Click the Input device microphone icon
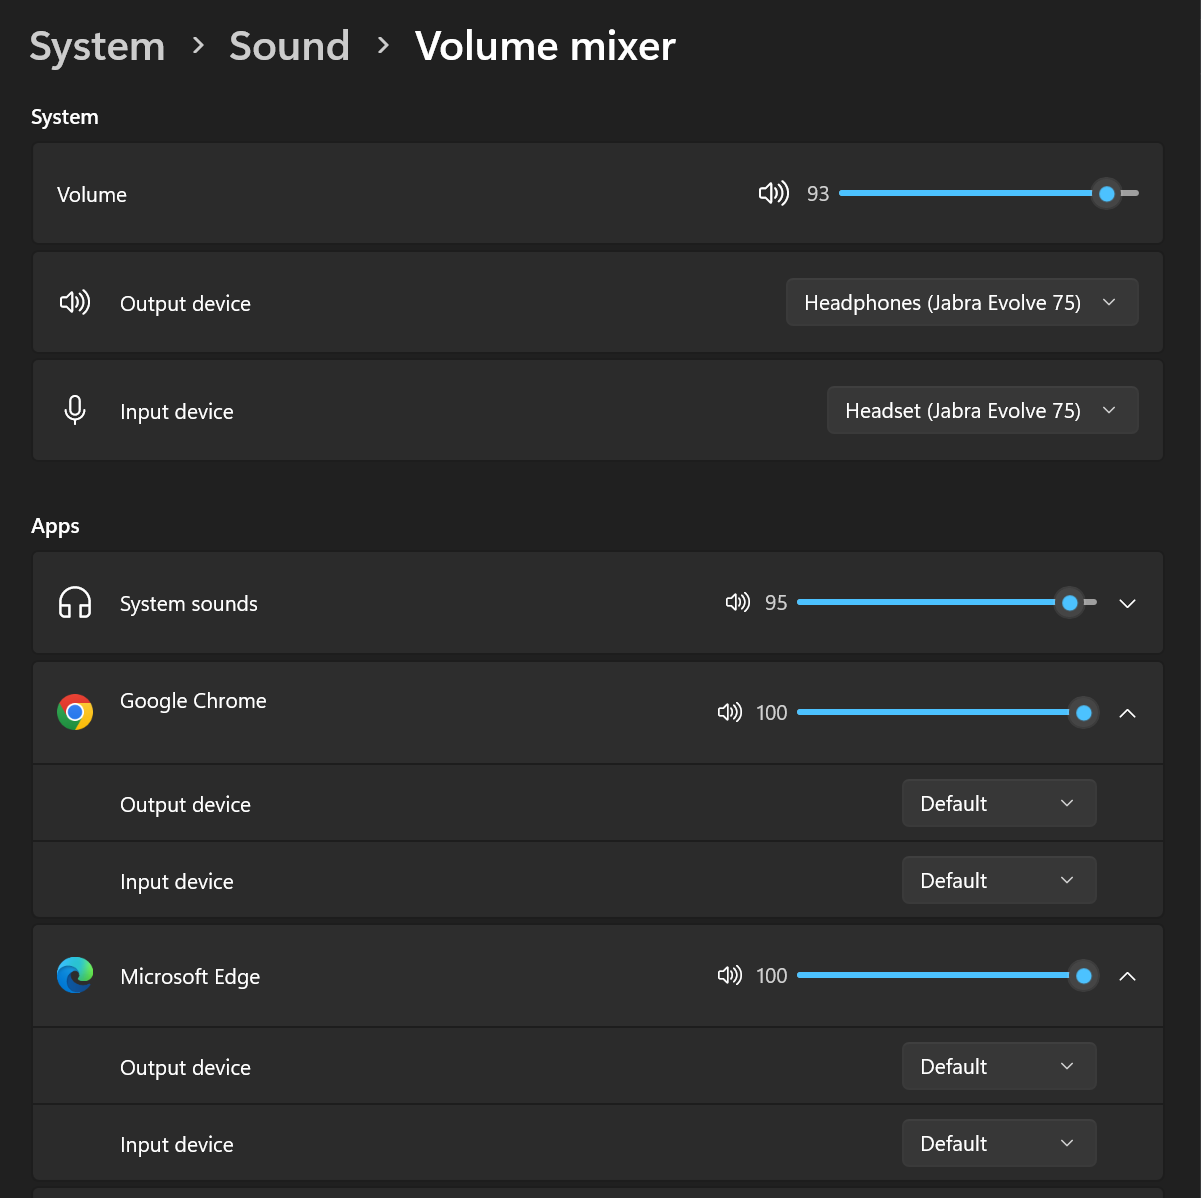Image resolution: width=1201 pixels, height=1198 pixels. click(75, 410)
